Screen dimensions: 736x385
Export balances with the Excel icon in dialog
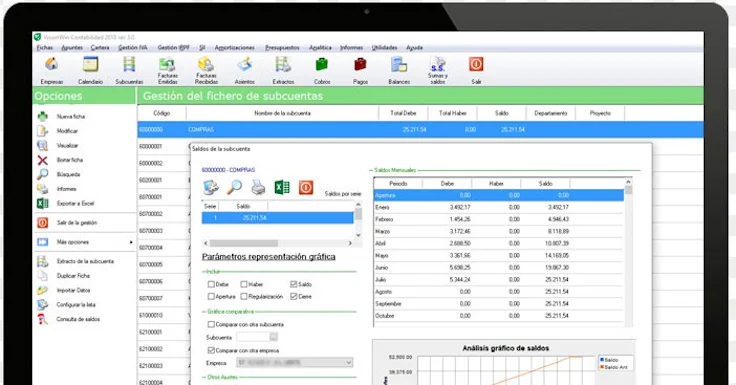(x=282, y=188)
